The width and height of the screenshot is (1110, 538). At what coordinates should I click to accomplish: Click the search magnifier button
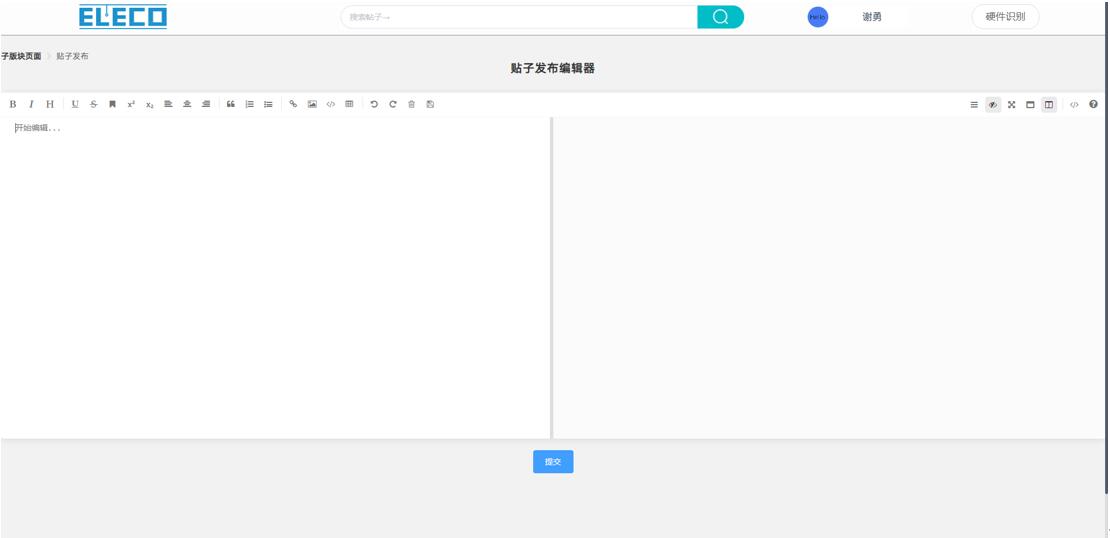pos(721,17)
